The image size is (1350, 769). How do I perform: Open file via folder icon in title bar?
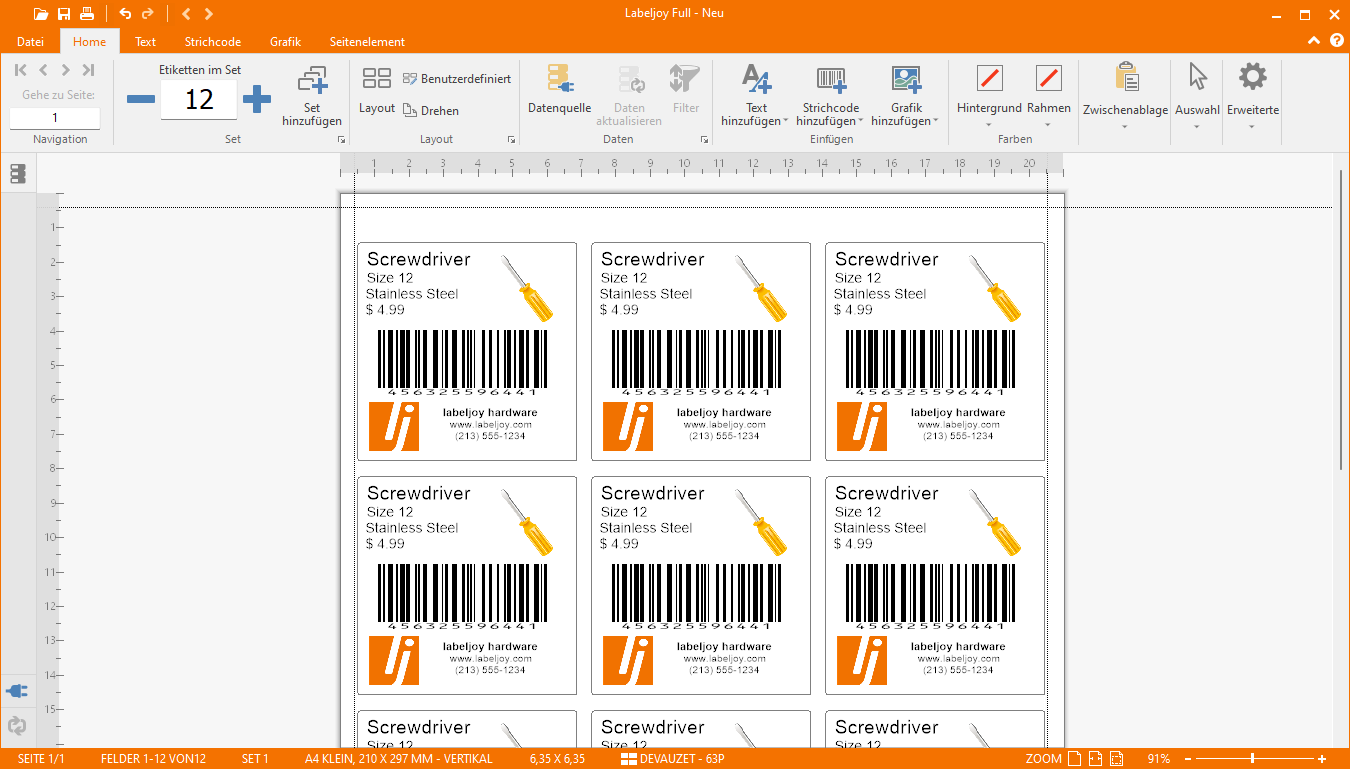(40, 14)
